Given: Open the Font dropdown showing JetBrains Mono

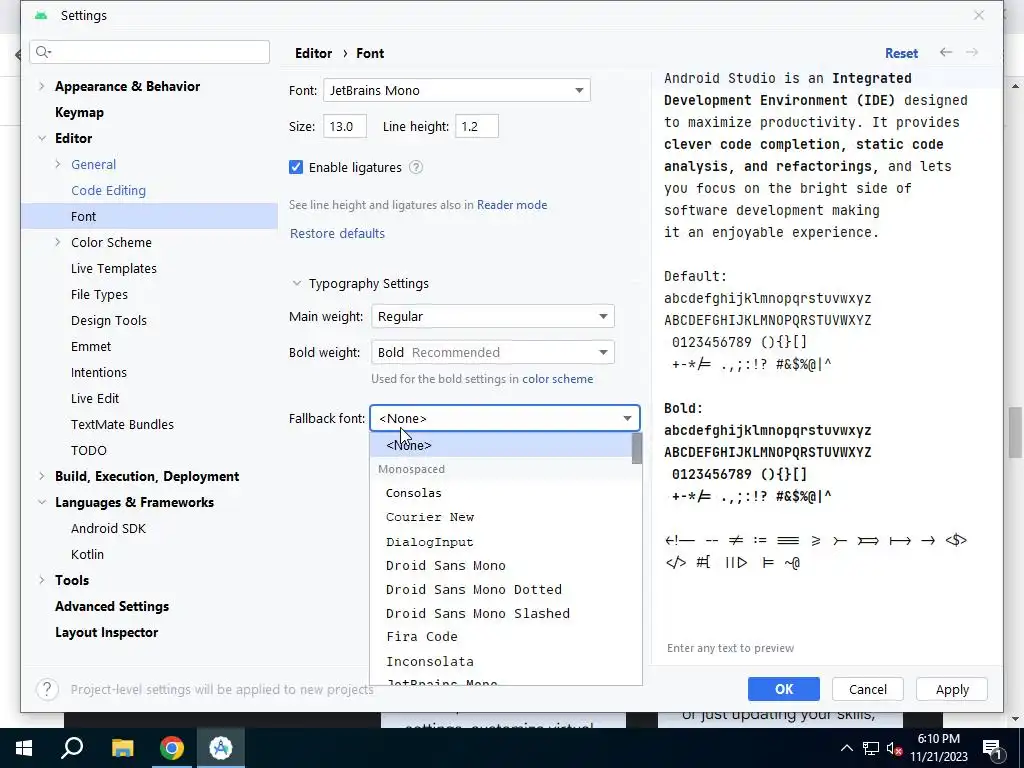Looking at the screenshot, I should pos(456,90).
